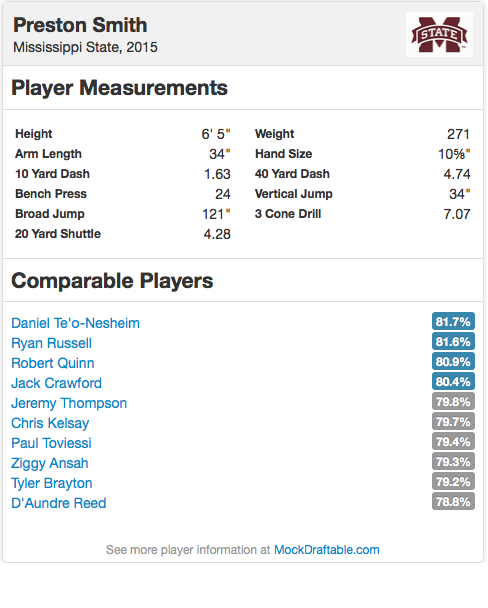
Task: View Chris Kelsay player profile
Action: [x=50, y=423]
